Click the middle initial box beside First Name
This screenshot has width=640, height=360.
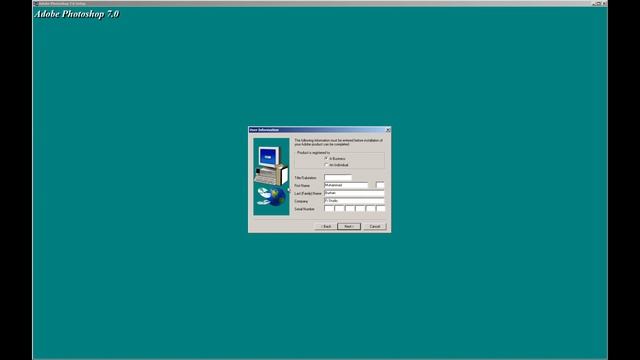coord(380,185)
